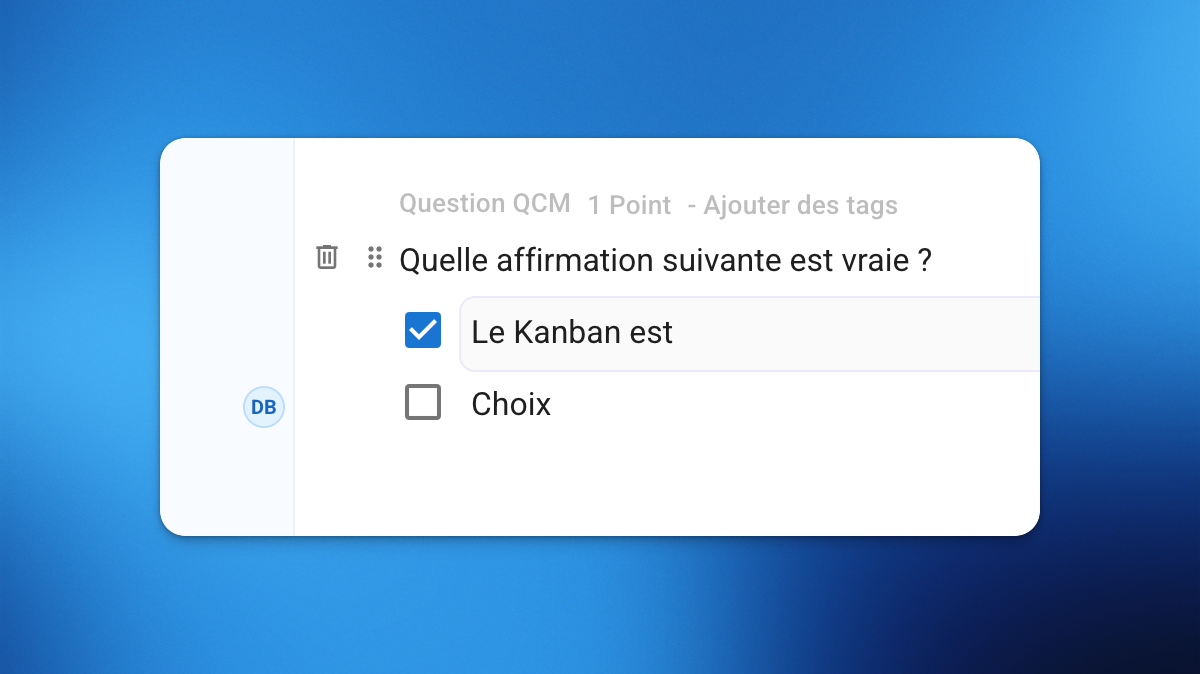Image resolution: width=1200 pixels, height=674 pixels.
Task: Change the "Question QCM" question type
Action: click(484, 204)
